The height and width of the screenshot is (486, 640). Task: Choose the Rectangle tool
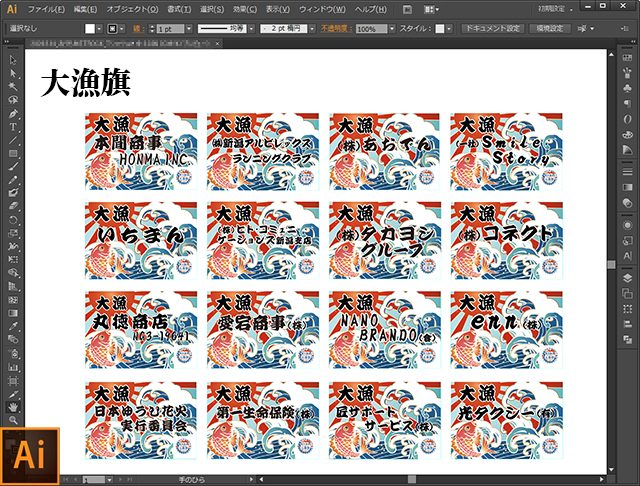13,153
